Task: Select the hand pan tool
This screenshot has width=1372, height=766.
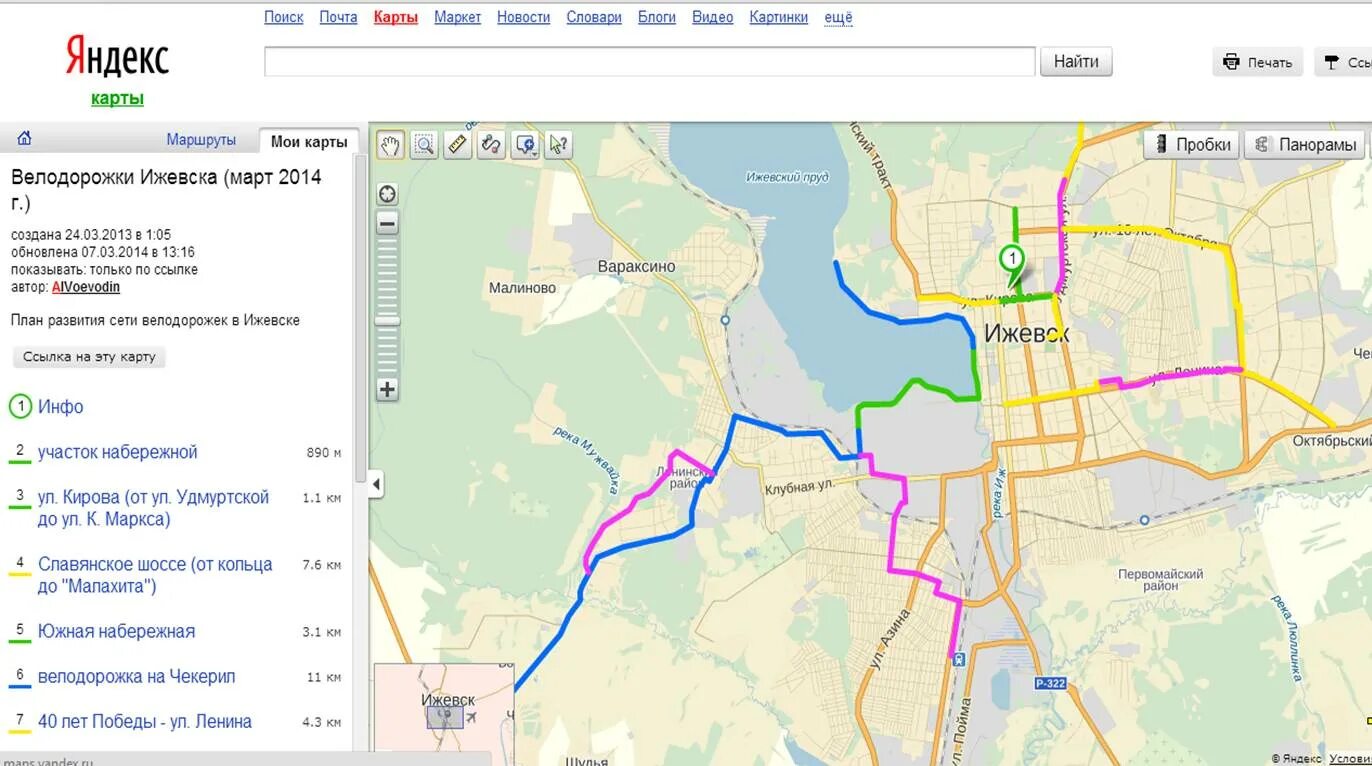Action: pos(390,145)
